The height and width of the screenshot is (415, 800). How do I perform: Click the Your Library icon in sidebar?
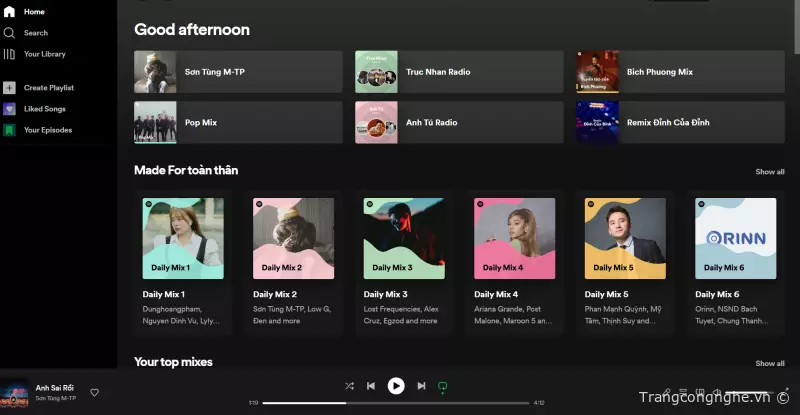9,54
